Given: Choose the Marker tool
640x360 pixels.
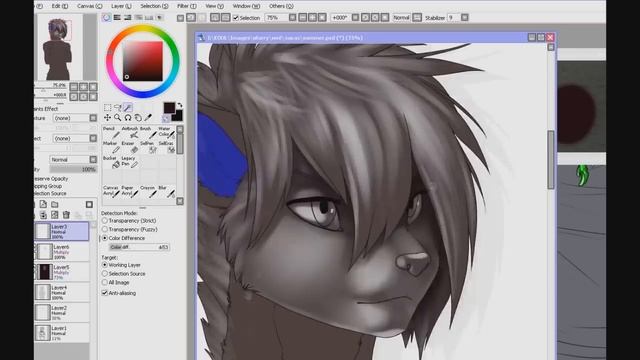Looking at the screenshot, I should [x=111, y=147].
